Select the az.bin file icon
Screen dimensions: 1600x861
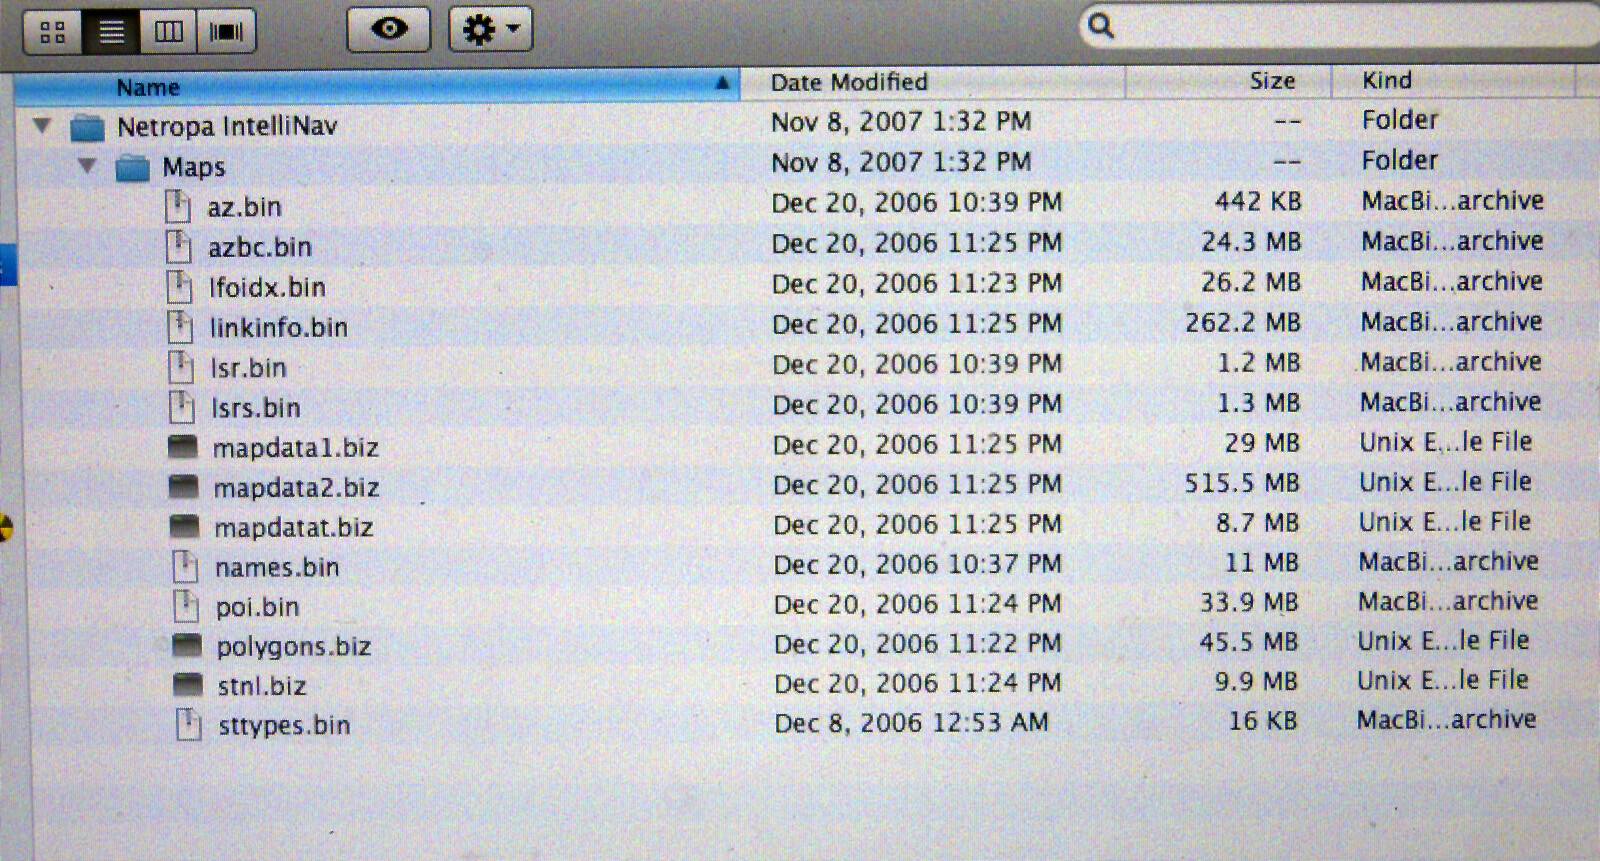[x=177, y=207]
